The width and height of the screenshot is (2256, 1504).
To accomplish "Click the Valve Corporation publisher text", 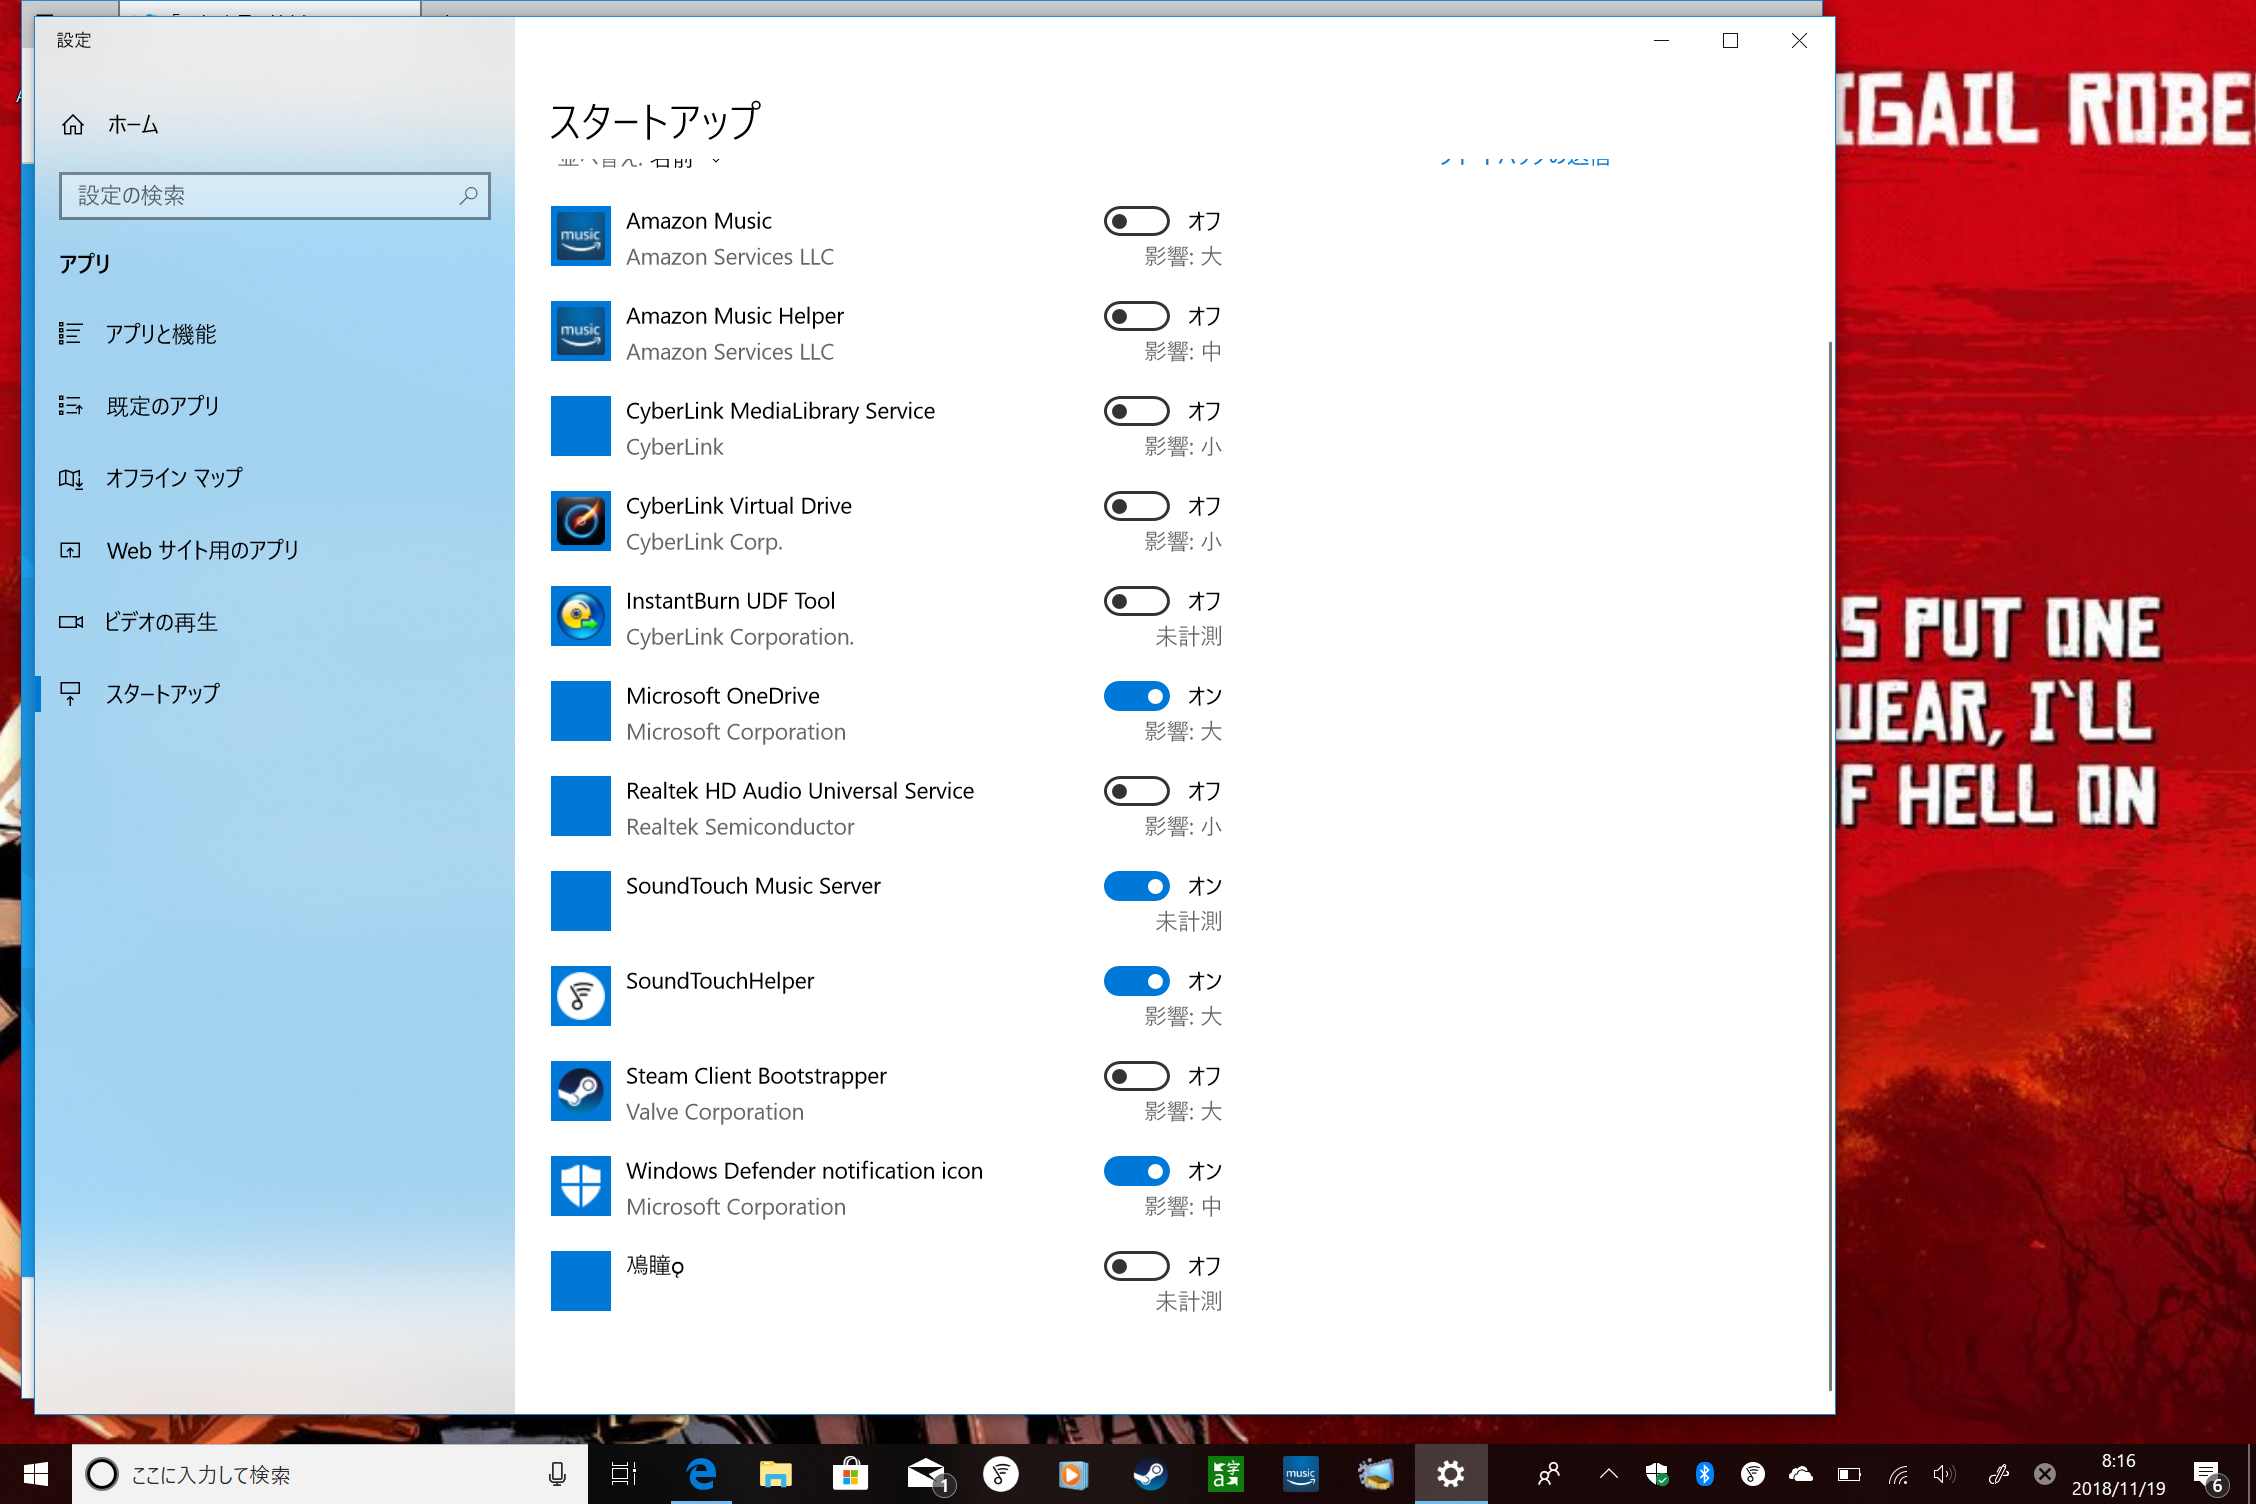I will (x=715, y=1112).
